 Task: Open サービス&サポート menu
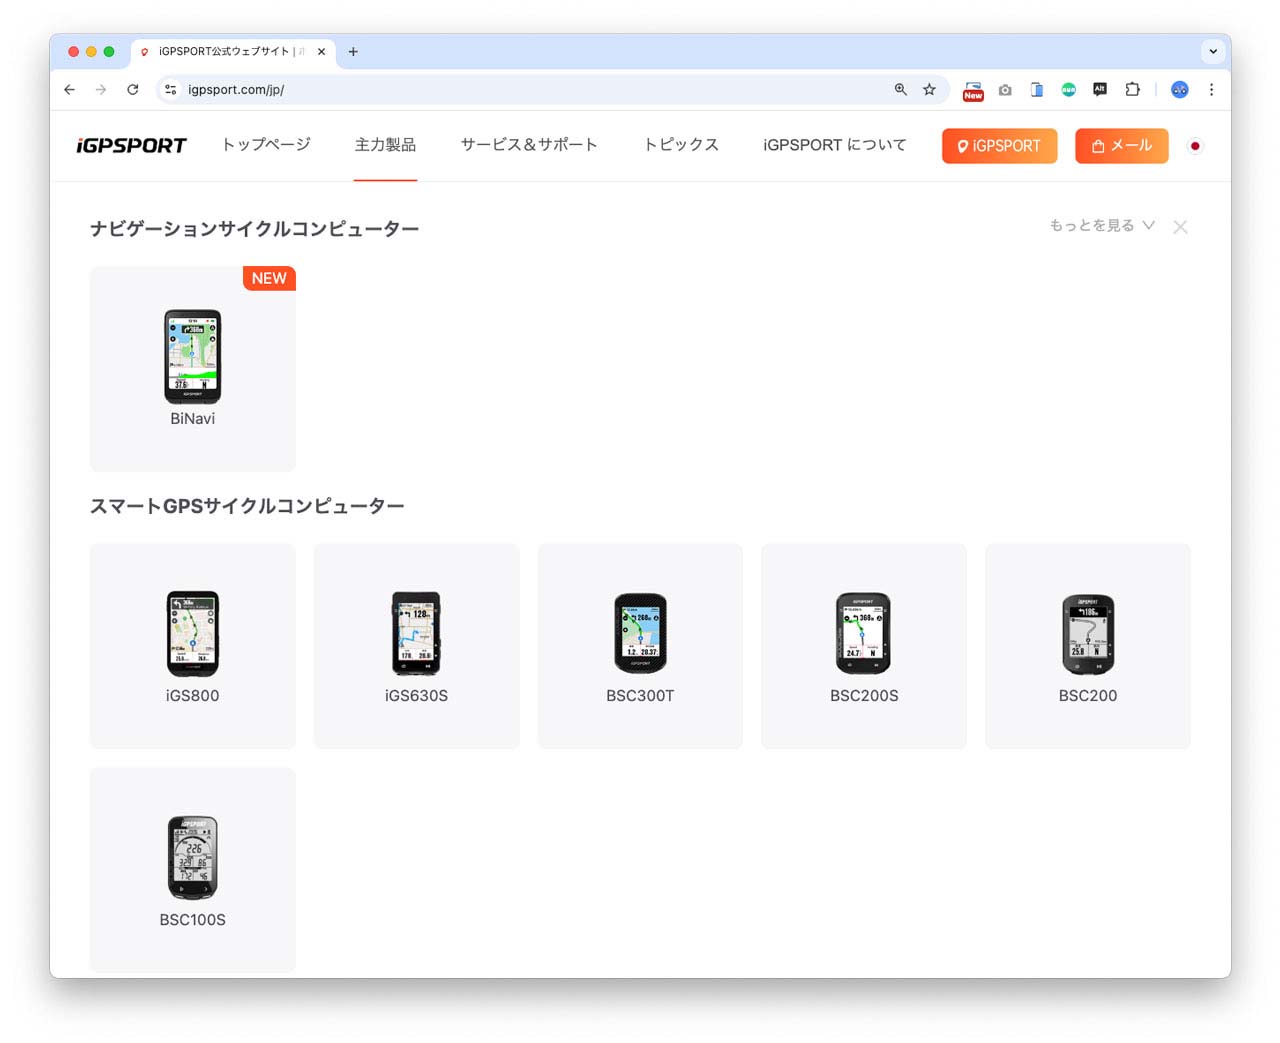coord(529,145)
